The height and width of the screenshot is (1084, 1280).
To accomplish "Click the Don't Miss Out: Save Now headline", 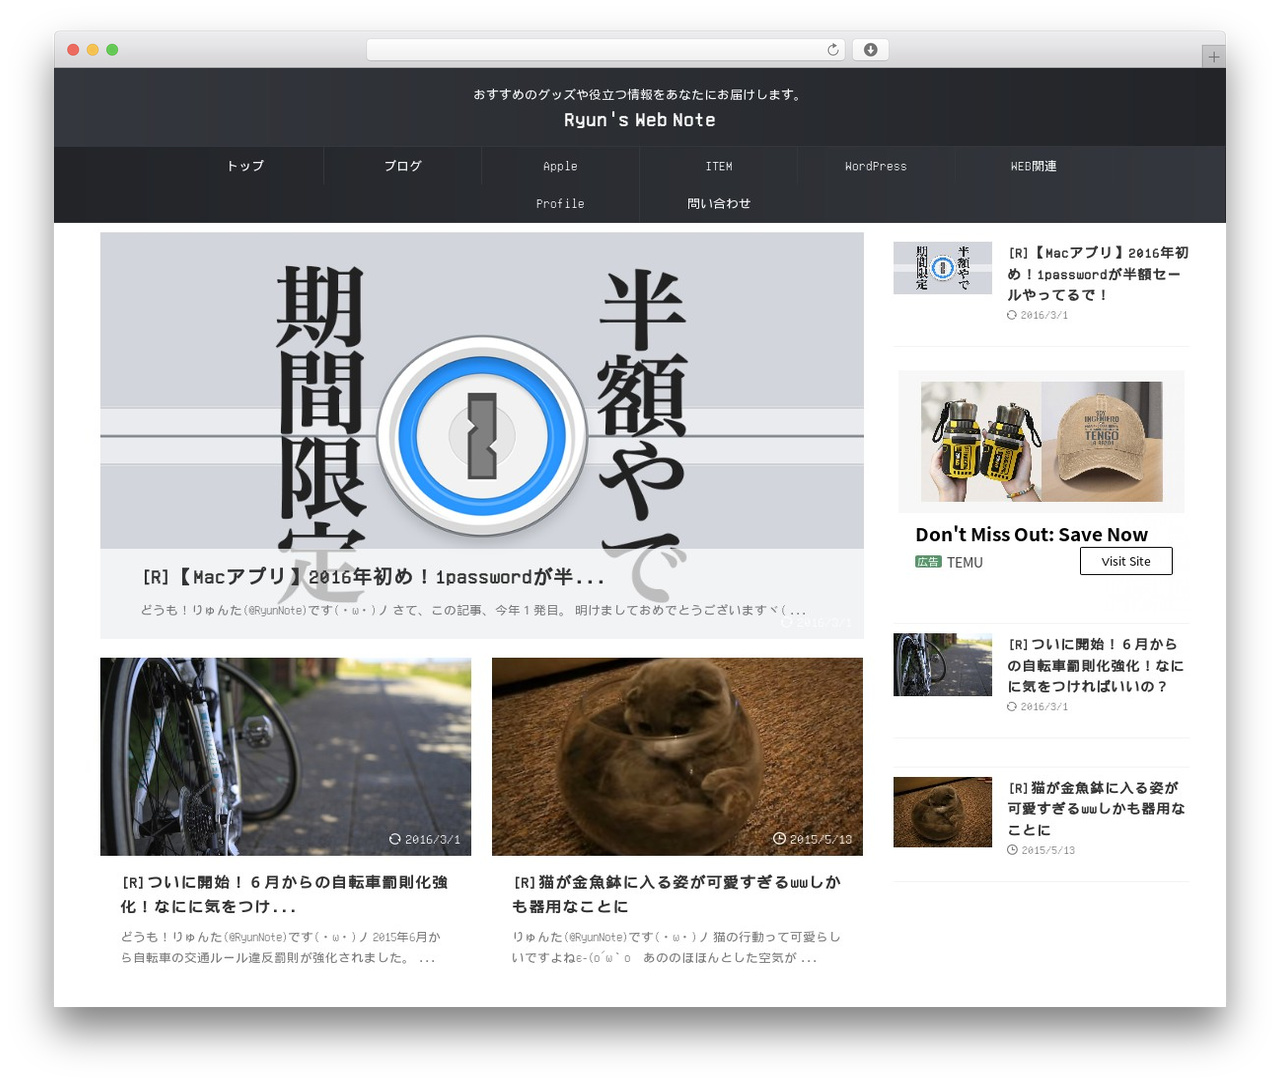I will (1031, 535).
